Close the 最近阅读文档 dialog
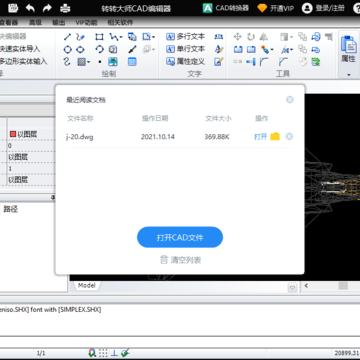The image size is (360, 360). coord(290,100)
